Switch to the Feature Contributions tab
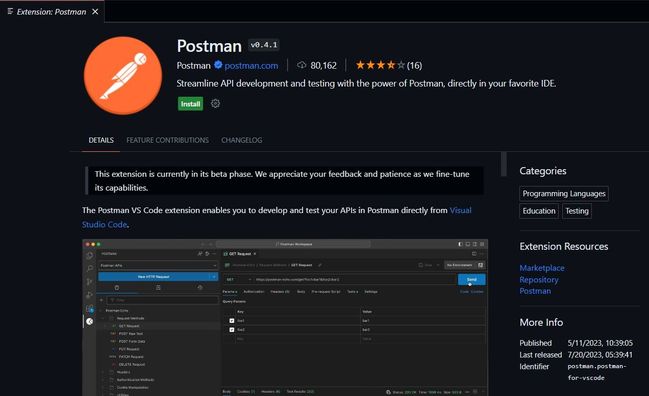Viewport: 649px width, 396px height. (x=168, y=140)
